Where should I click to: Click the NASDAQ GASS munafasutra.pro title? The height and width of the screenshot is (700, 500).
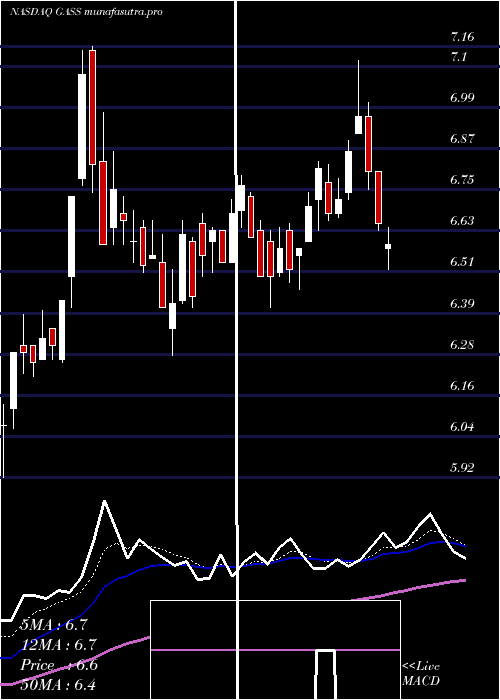pyautogui.click(x=86, y=12)
